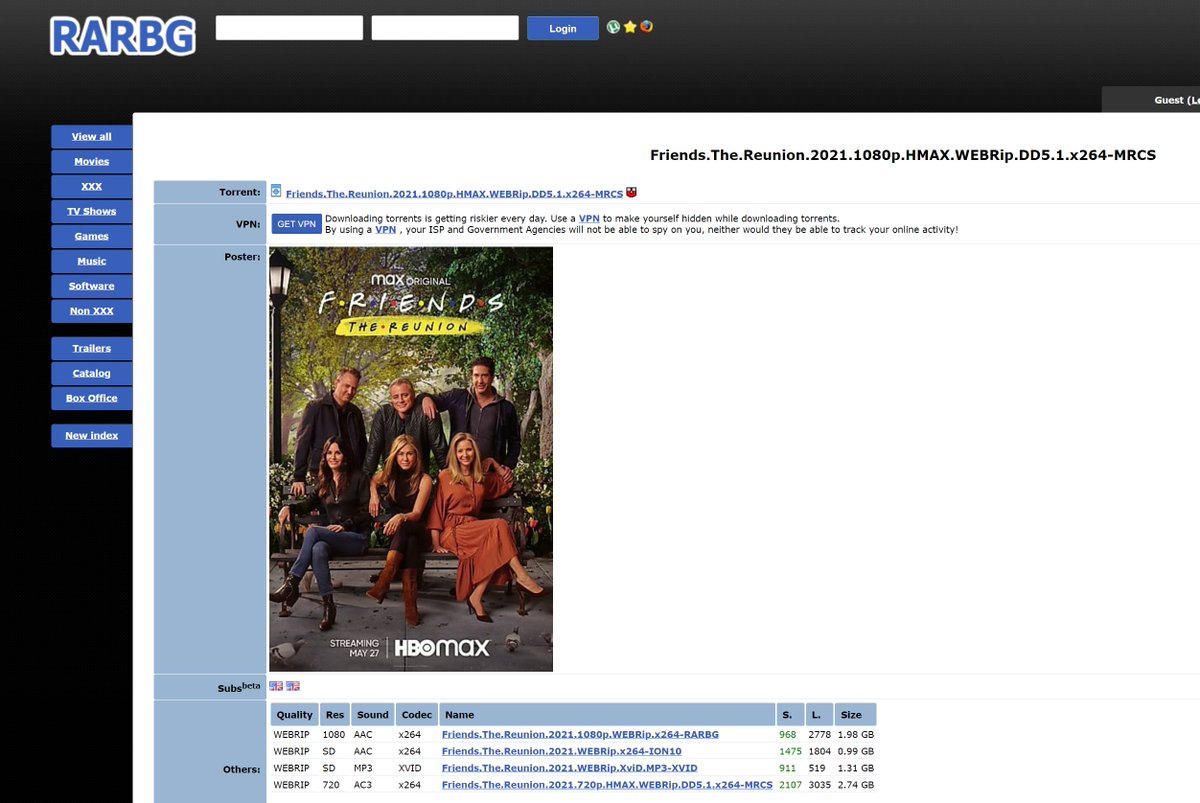The height and width of the screenshot is (803, 1200).
Task: Open the Non XXX category
Action: 92,311
